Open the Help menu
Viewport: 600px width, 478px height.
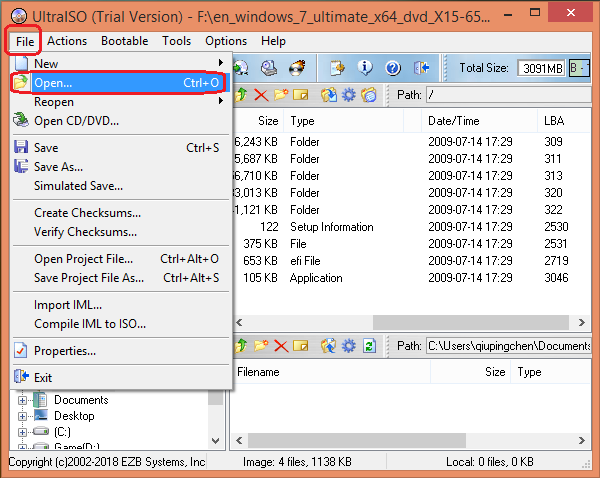coord(273,41)
